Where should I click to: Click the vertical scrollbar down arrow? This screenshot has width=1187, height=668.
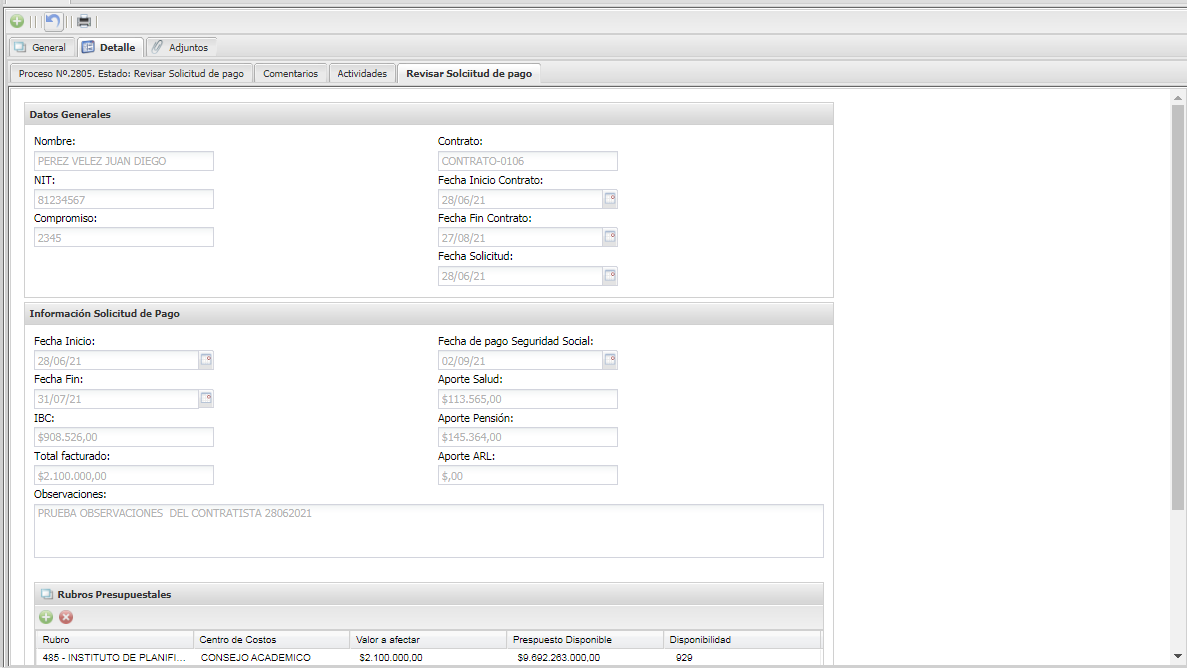[1177, 656]
